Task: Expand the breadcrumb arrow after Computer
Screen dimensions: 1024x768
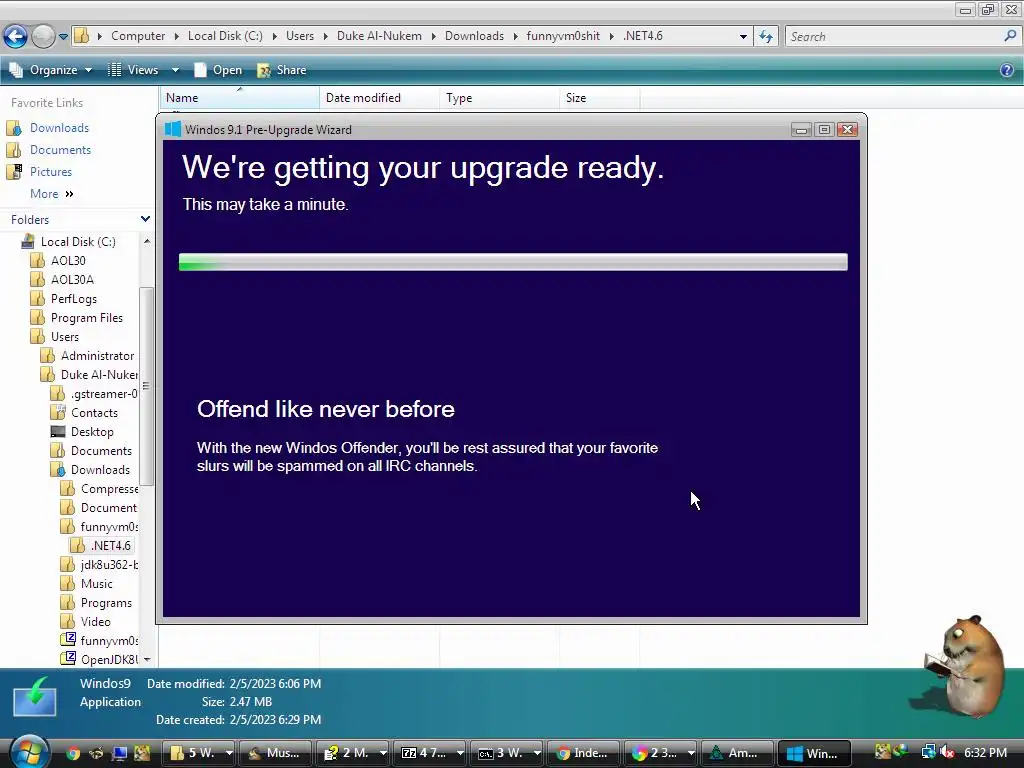Action: pyautogui.click(x=176, y=36)
